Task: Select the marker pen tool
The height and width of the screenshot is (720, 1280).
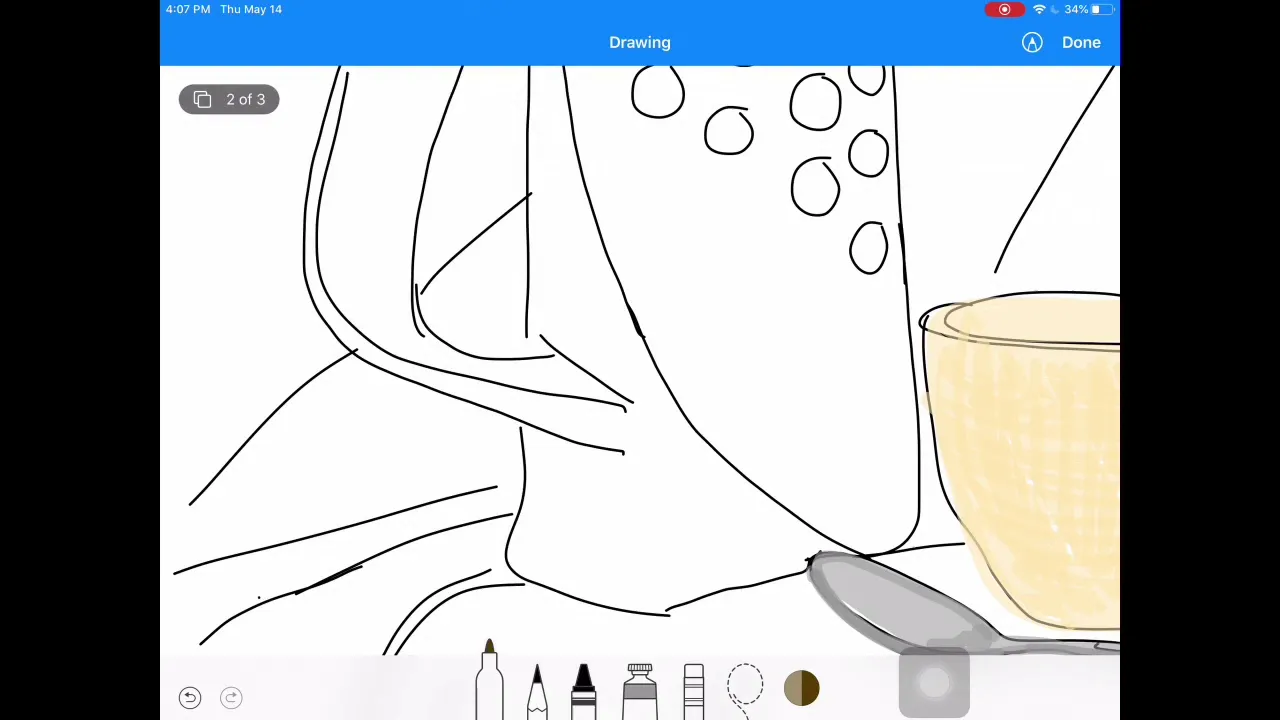Action: (x=489, y=678)
